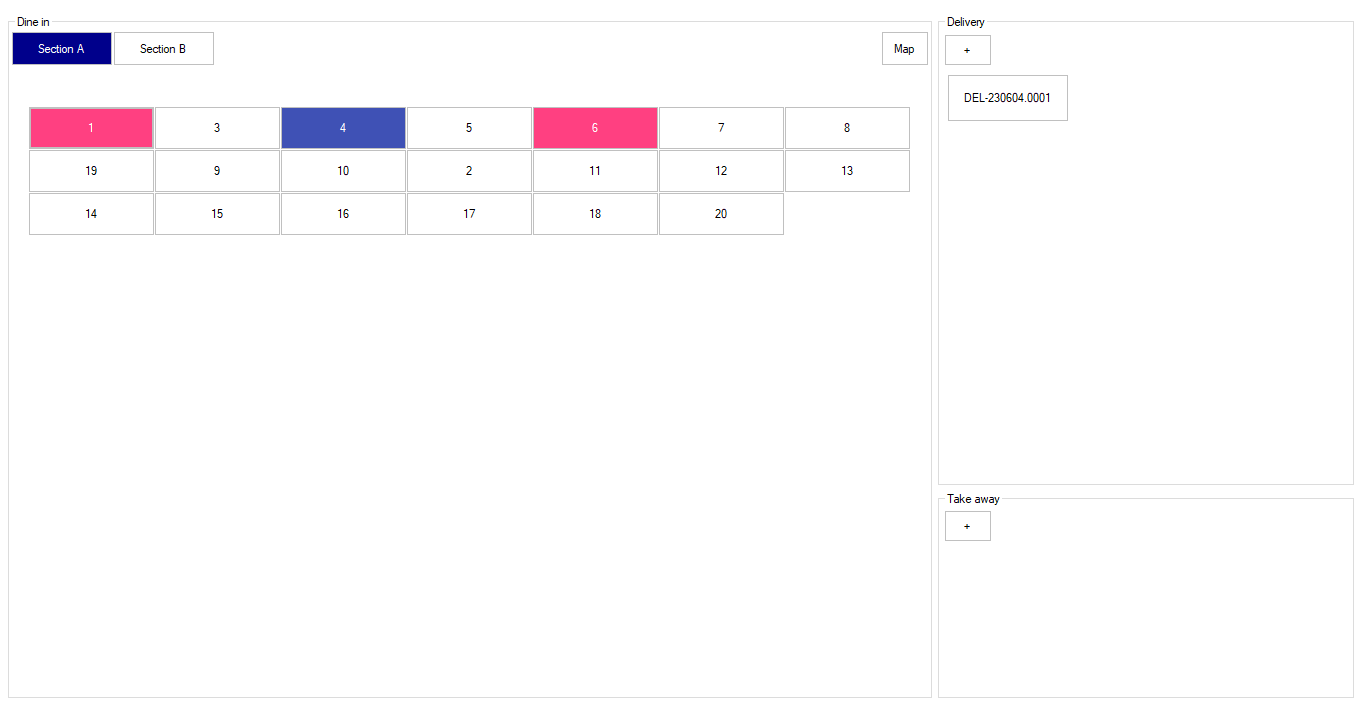
Task: Pick table 19
Action: pos(91,171)
